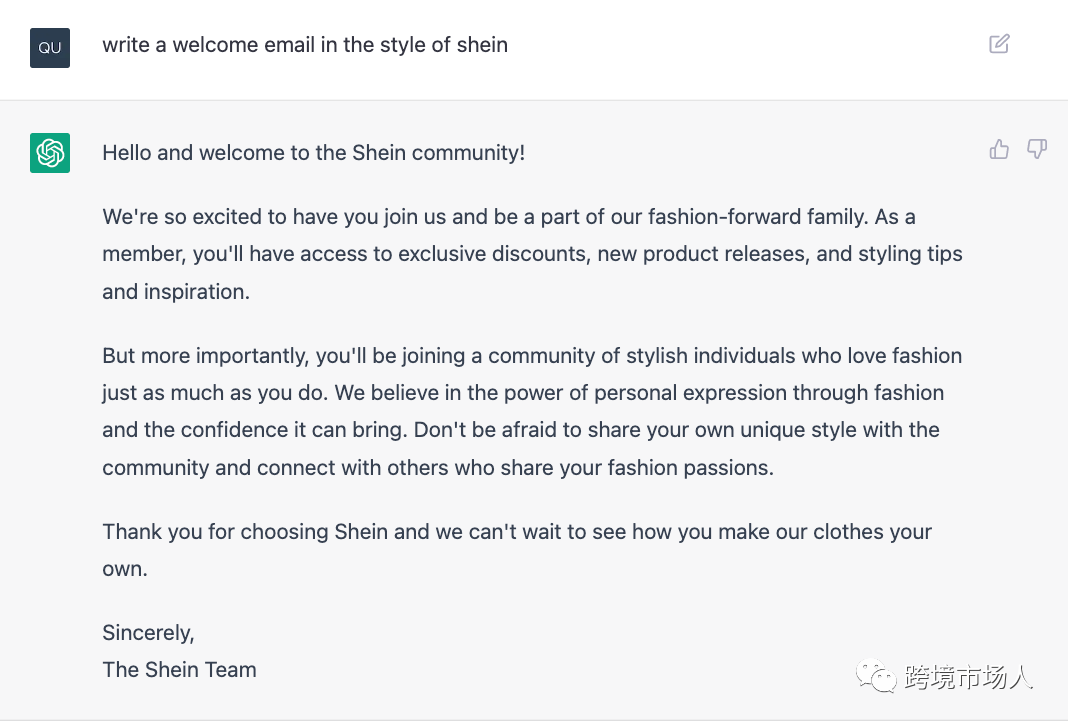Click 'The Shein Team' signature
Viewport: 1068px width, 724px height.
coord(179,670)
